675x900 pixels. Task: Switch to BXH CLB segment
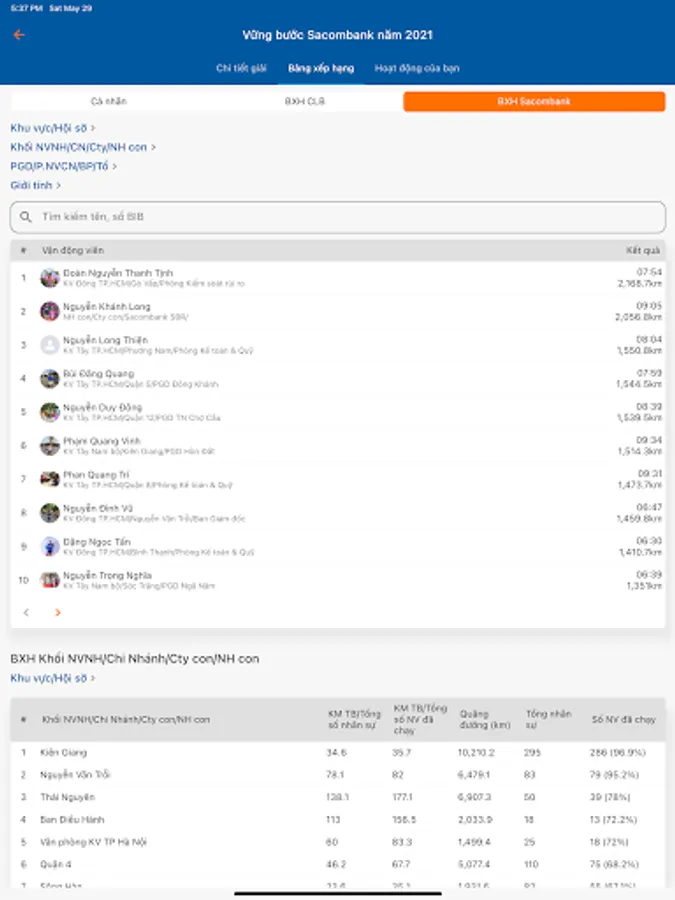click(x=305, y=101)
